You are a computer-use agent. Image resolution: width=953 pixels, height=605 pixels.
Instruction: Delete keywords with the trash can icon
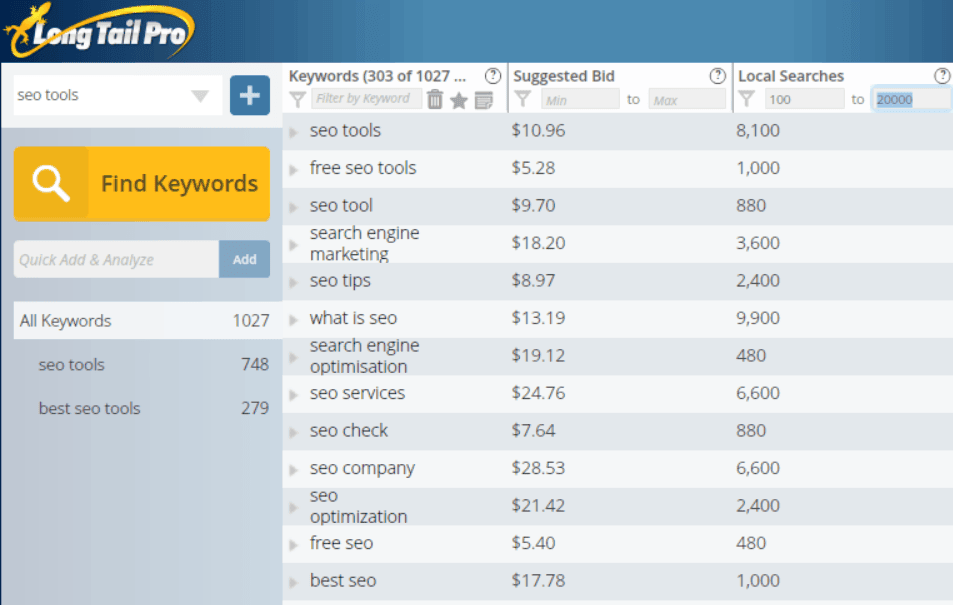tap(435, 99)
